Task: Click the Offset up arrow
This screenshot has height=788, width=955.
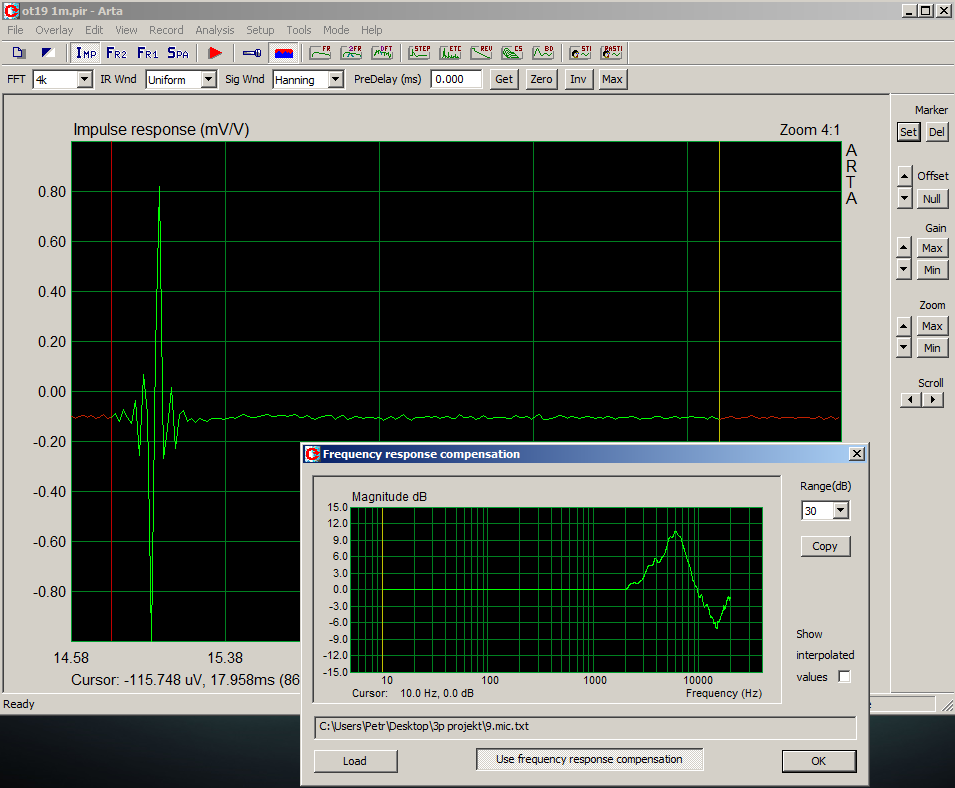Action: (x=904, y=176)
